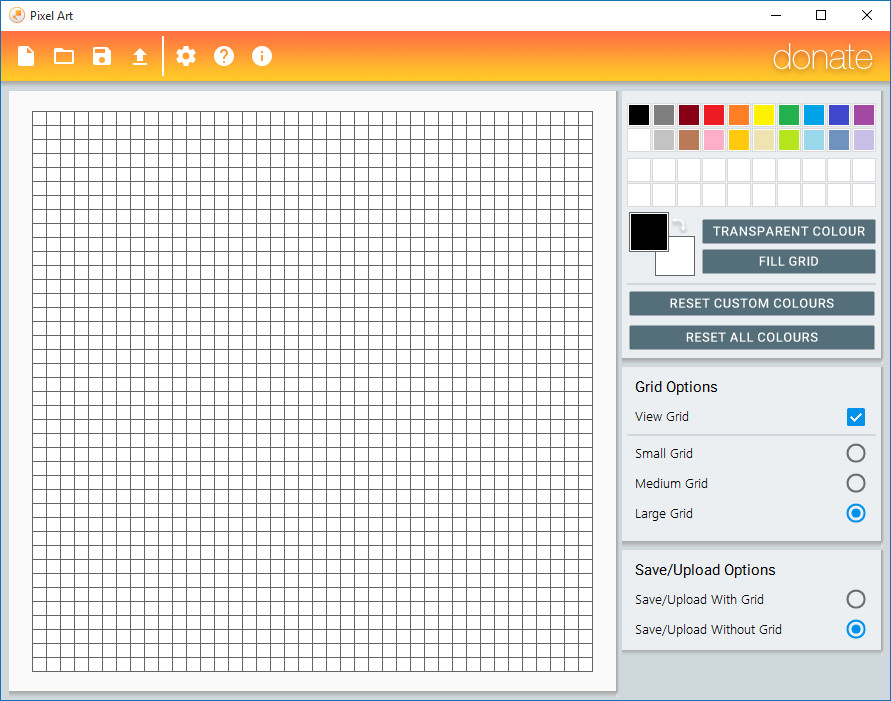Open the donate link
891x701 pixels.
822,57
